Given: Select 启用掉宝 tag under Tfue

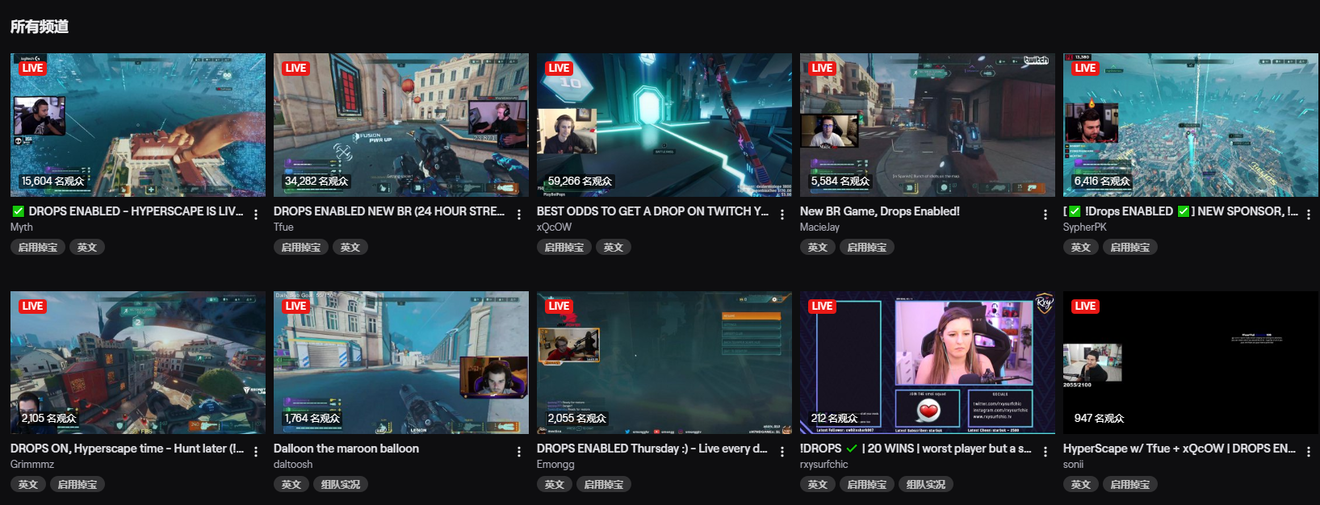Looking at the screenshot, I should [301, 247].
